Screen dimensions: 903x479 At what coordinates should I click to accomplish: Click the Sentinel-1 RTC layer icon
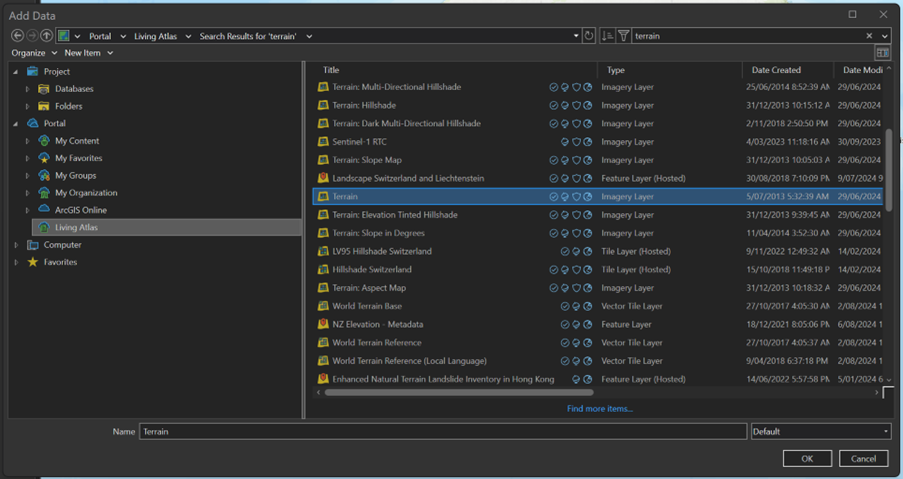point(323,142)
